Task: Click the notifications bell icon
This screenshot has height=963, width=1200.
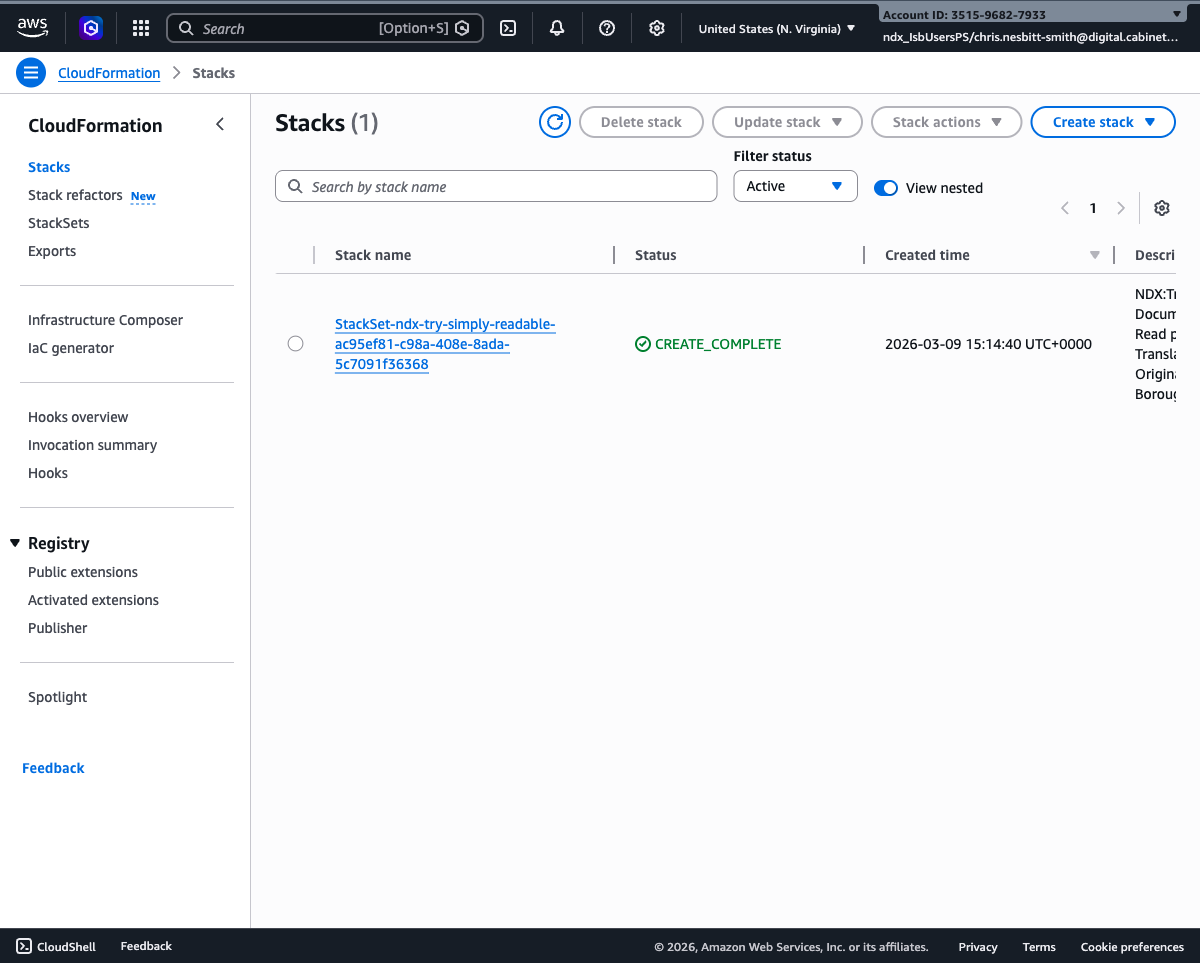Action: tap(557, 28)
